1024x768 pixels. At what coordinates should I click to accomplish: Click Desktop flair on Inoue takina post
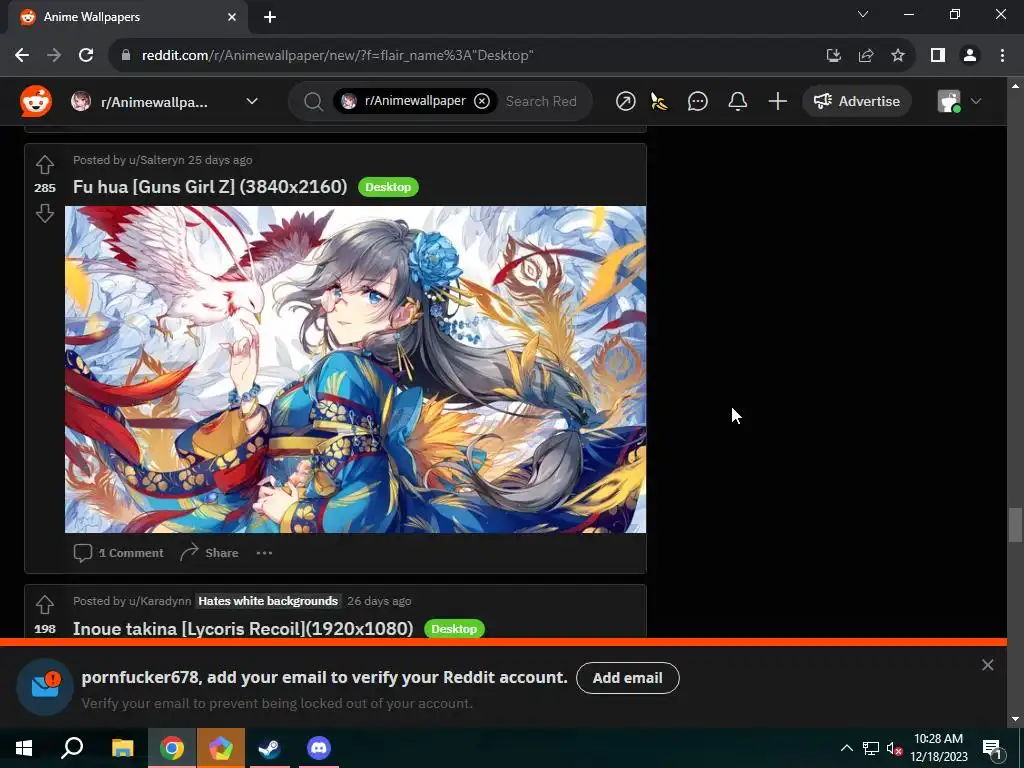454,628
